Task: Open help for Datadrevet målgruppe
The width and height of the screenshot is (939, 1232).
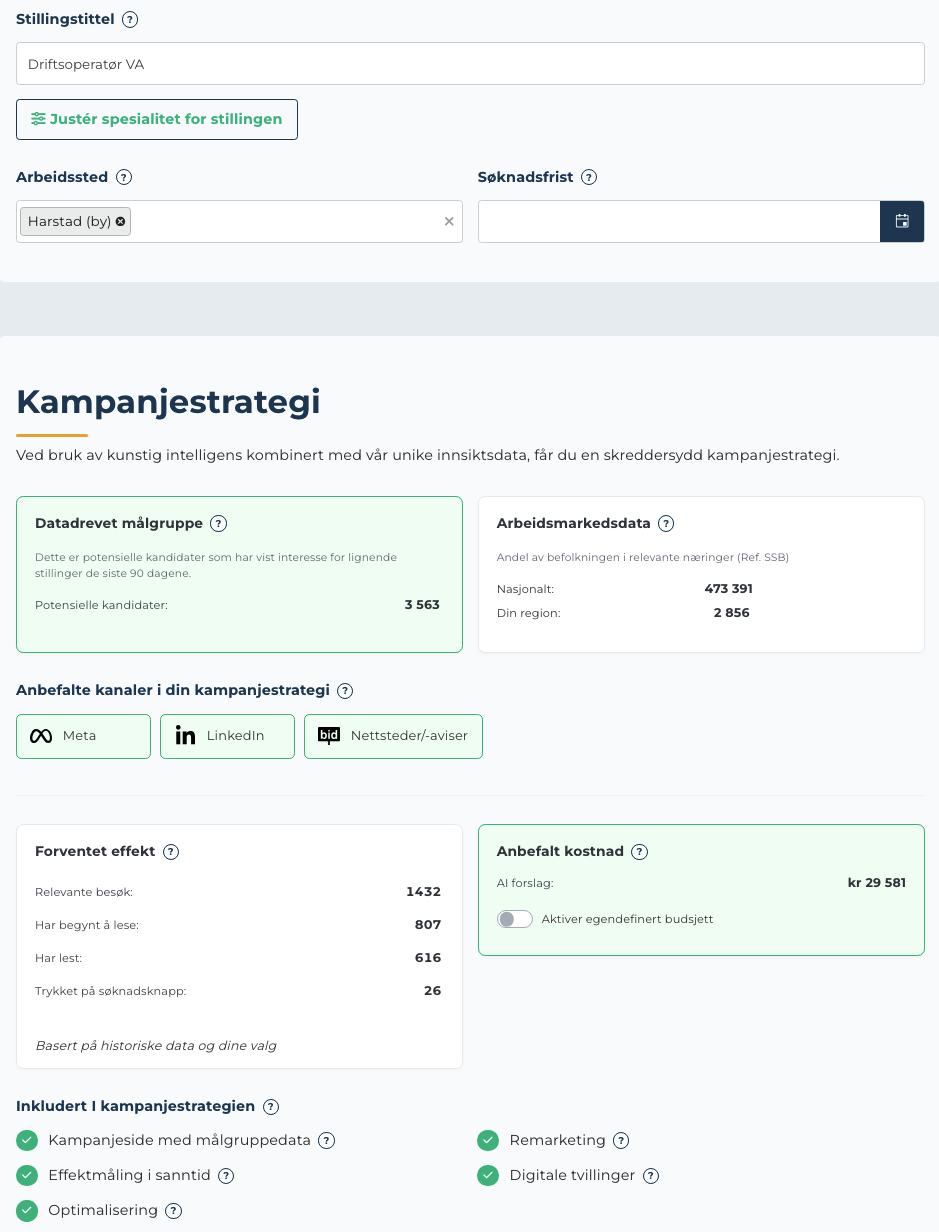Action: (x=218, y=523)
